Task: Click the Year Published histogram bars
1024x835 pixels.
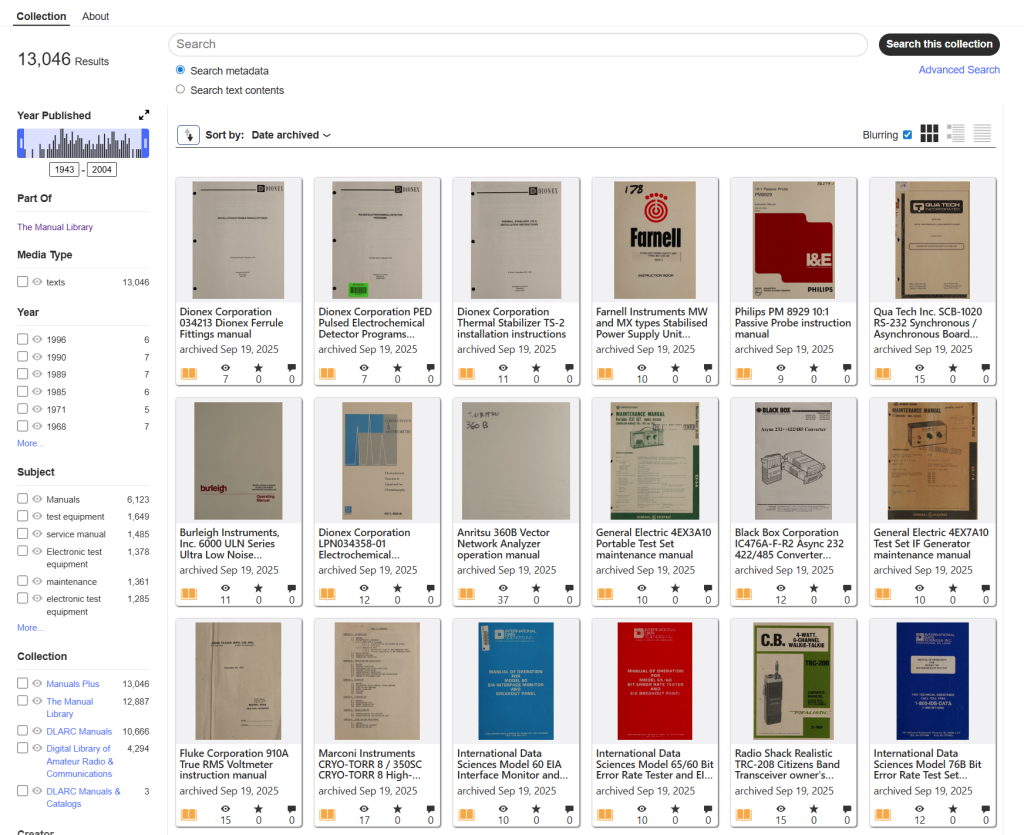Action: (83, 144)
